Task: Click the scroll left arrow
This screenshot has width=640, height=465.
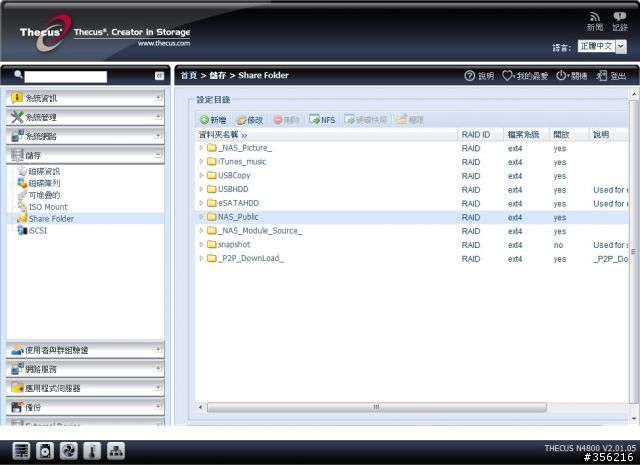Action: coord(200,407)
